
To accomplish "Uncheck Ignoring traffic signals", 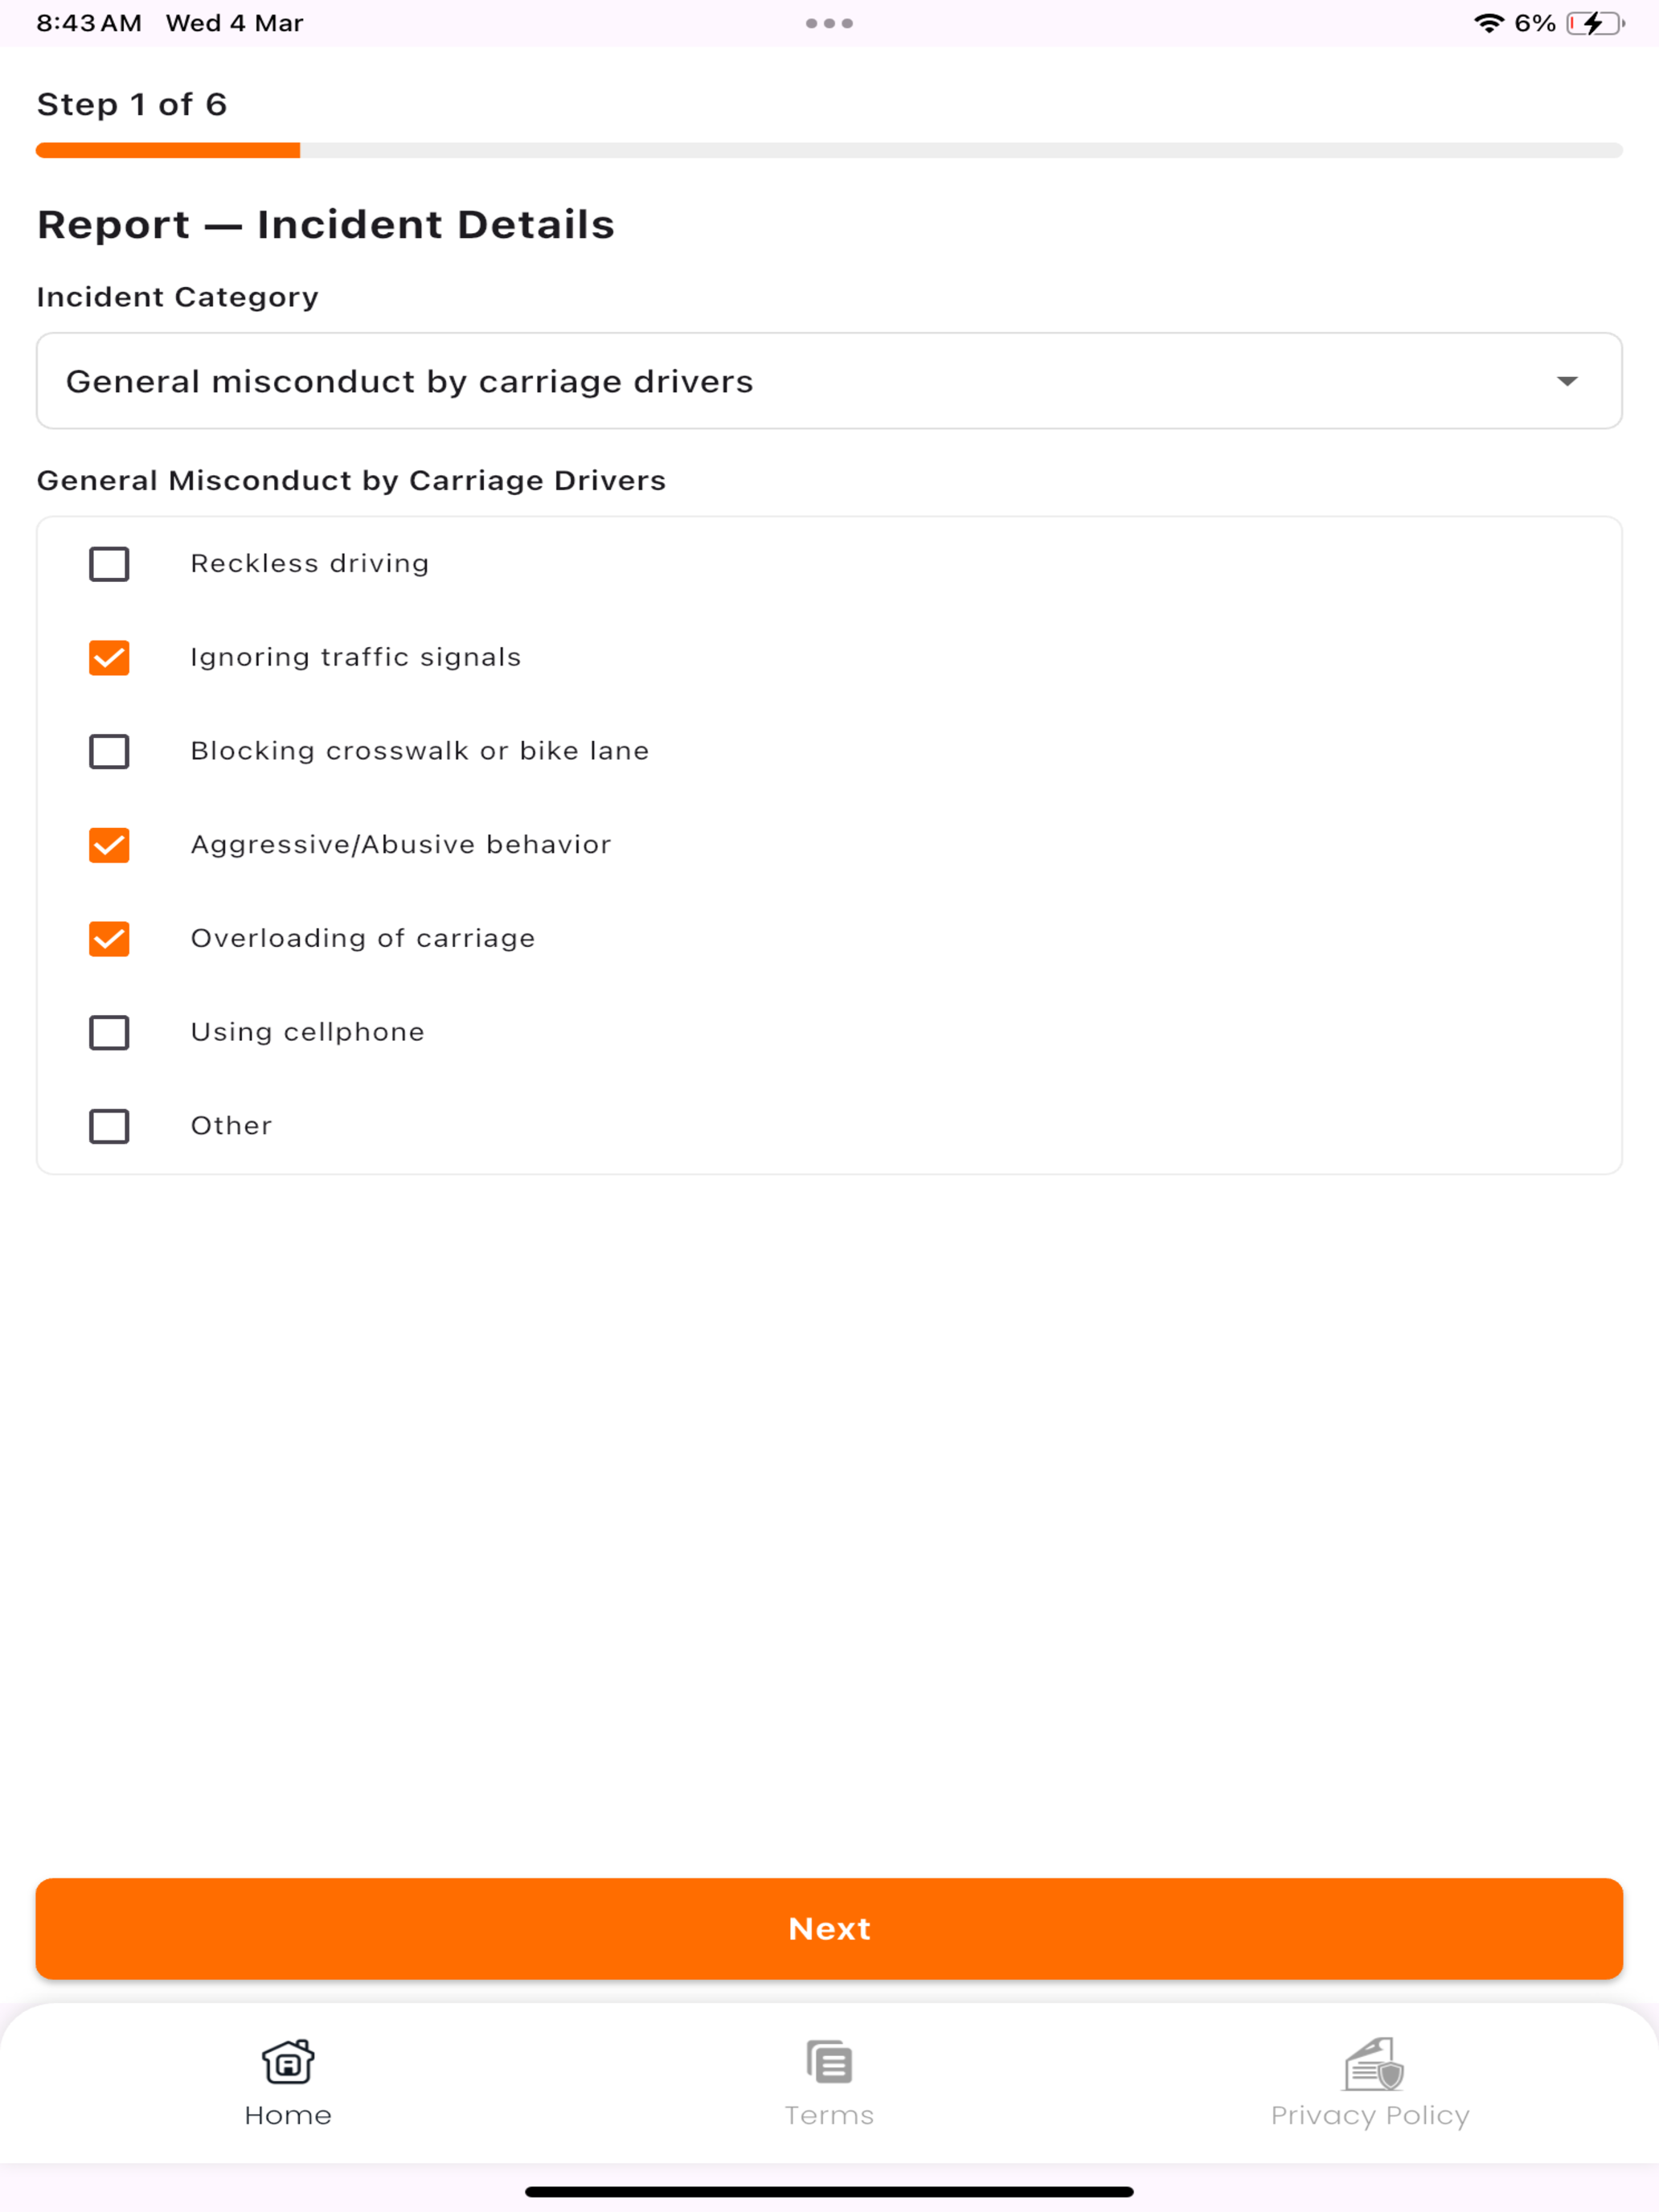I will [109, 658].
